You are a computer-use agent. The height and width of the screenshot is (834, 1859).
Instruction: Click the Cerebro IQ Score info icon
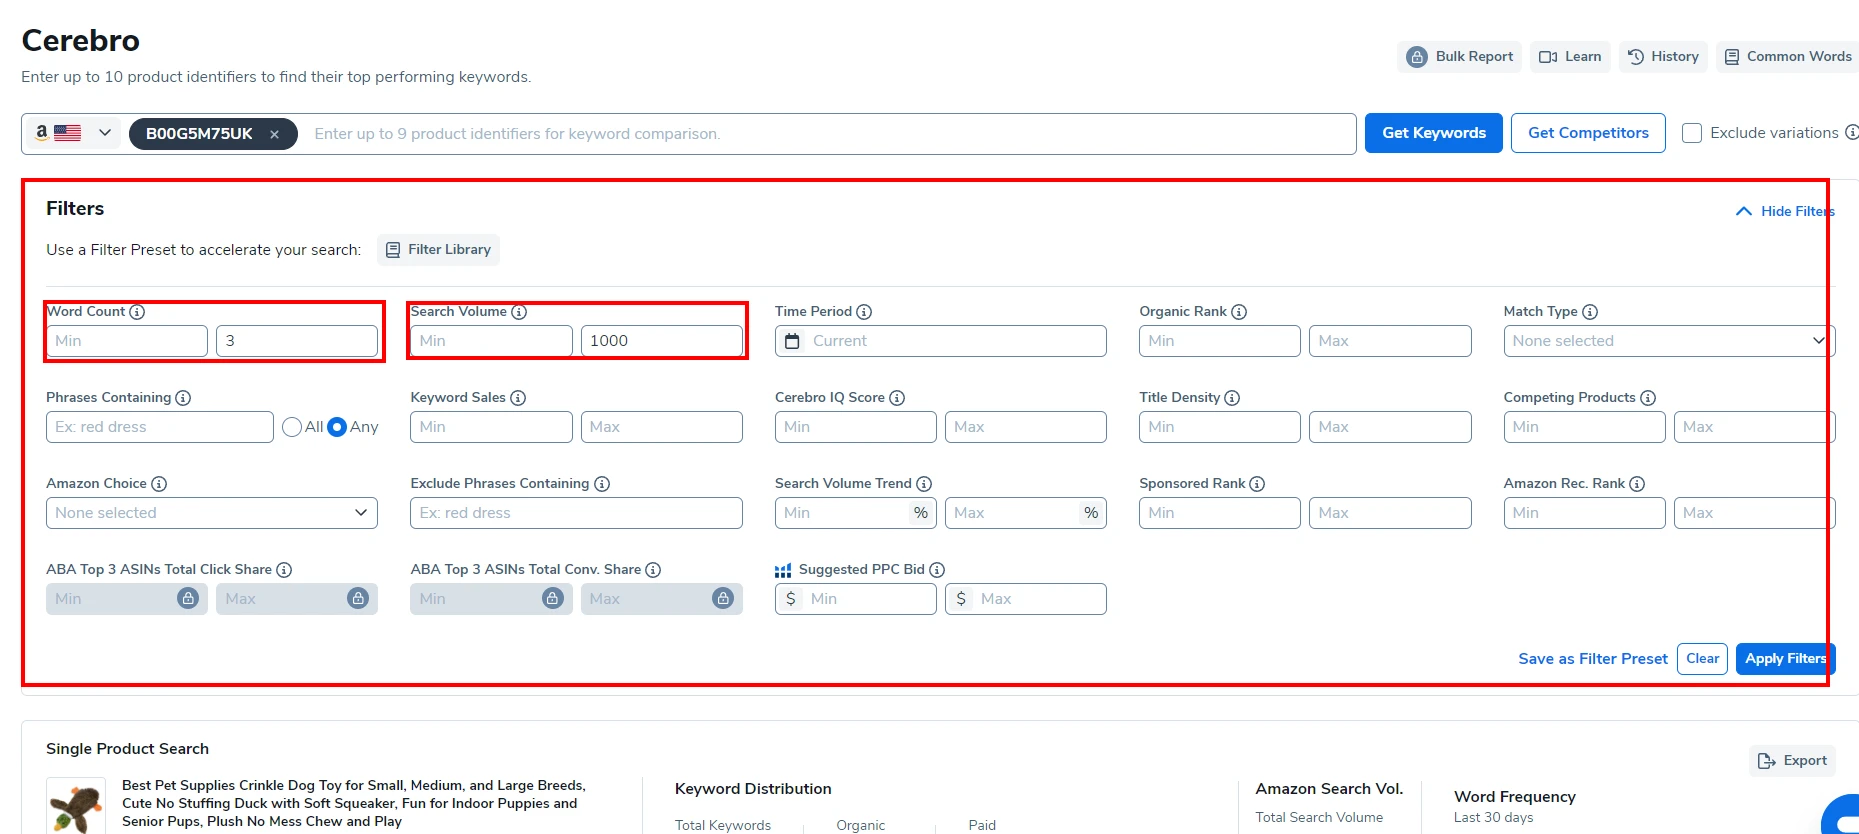click(x=897, y=398)
